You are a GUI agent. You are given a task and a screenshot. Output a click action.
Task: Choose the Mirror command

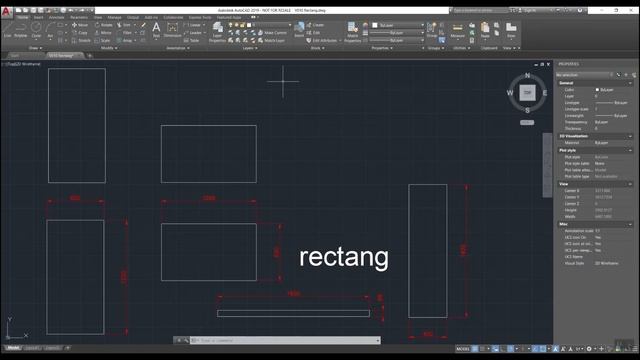click(x=103, y=33)
